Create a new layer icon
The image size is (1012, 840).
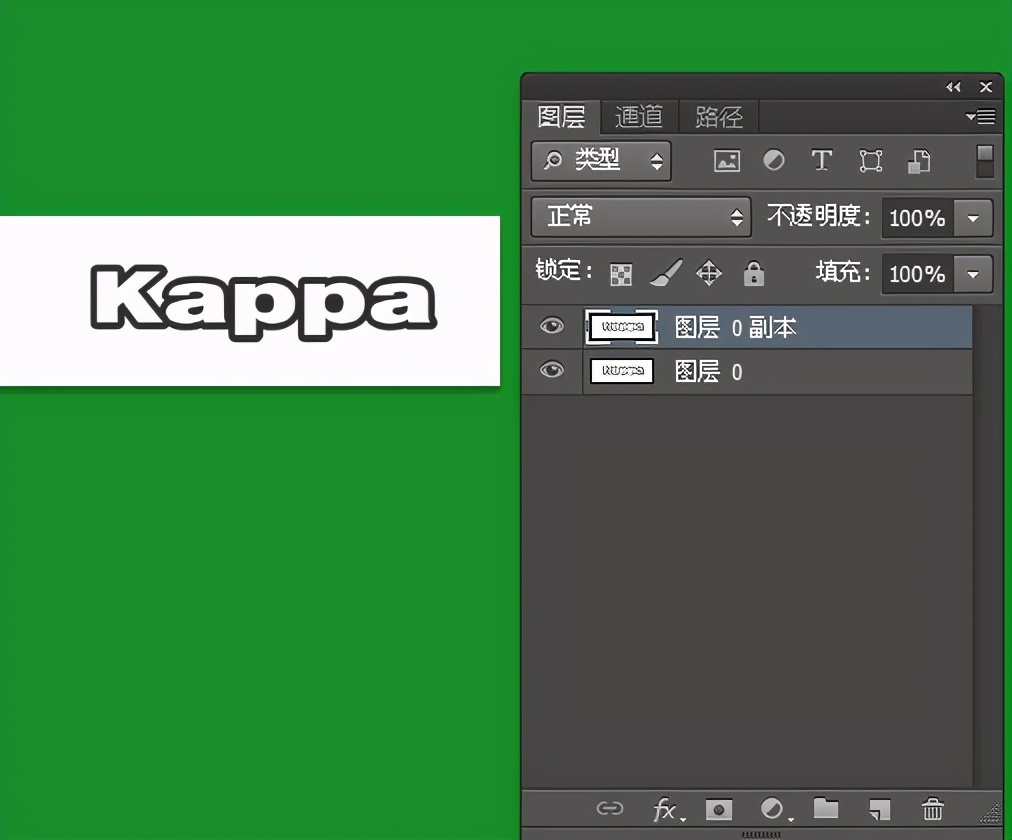[879, 809]
